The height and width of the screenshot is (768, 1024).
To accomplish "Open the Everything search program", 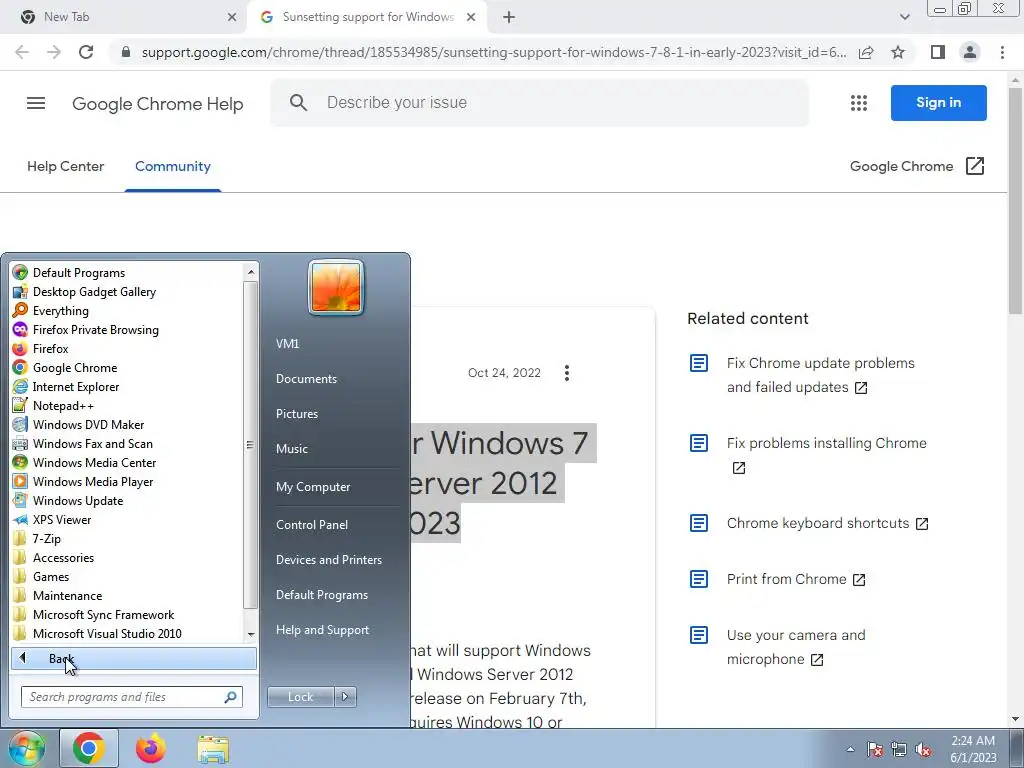I will pyautogui.click(x=61, y=311).
